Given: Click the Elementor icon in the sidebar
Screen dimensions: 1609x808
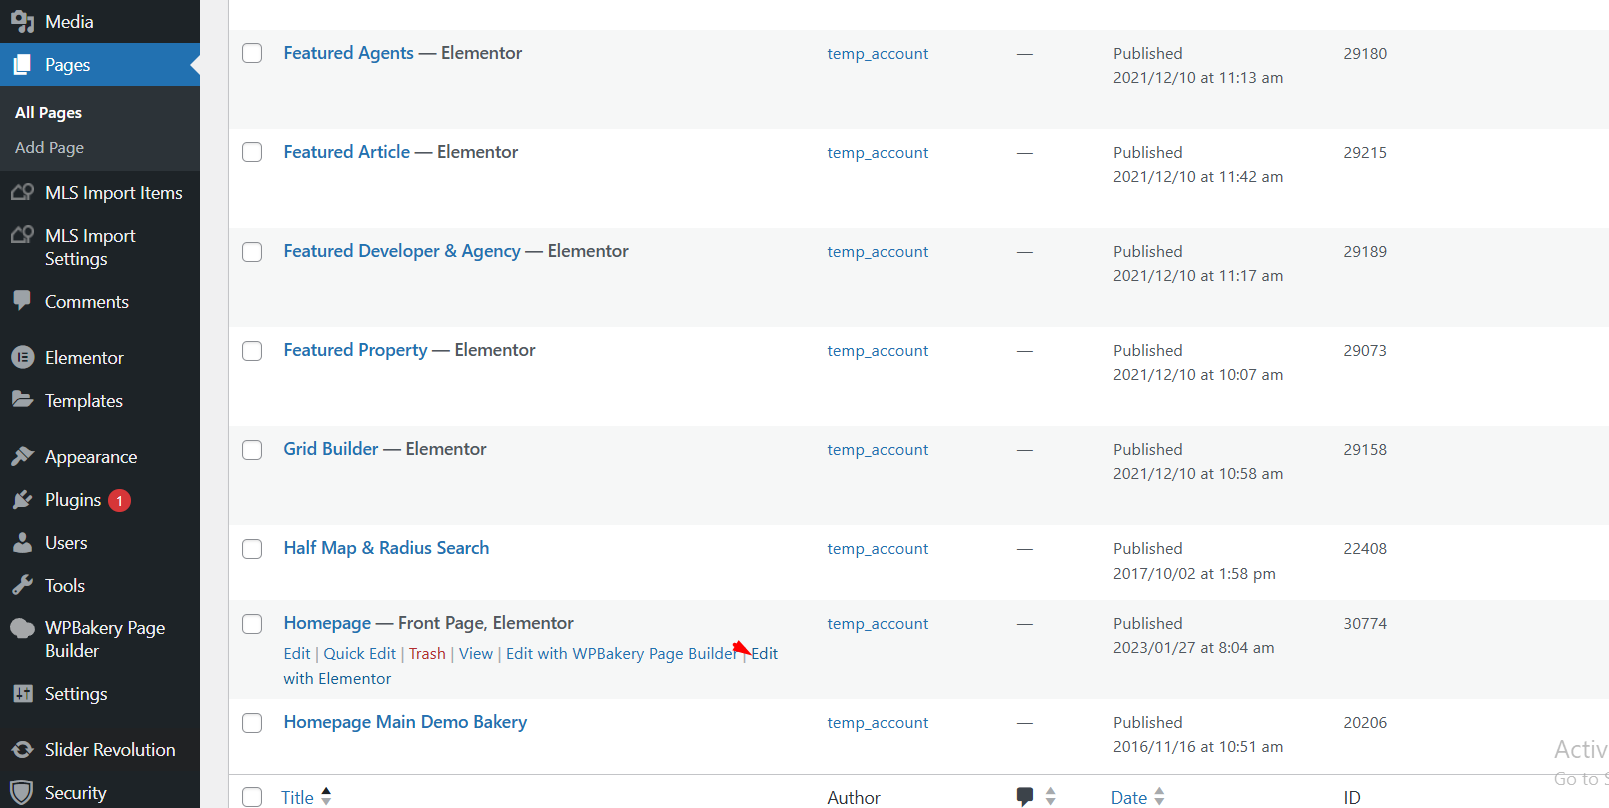Looking at the screenshot, I should pos(22,357).
